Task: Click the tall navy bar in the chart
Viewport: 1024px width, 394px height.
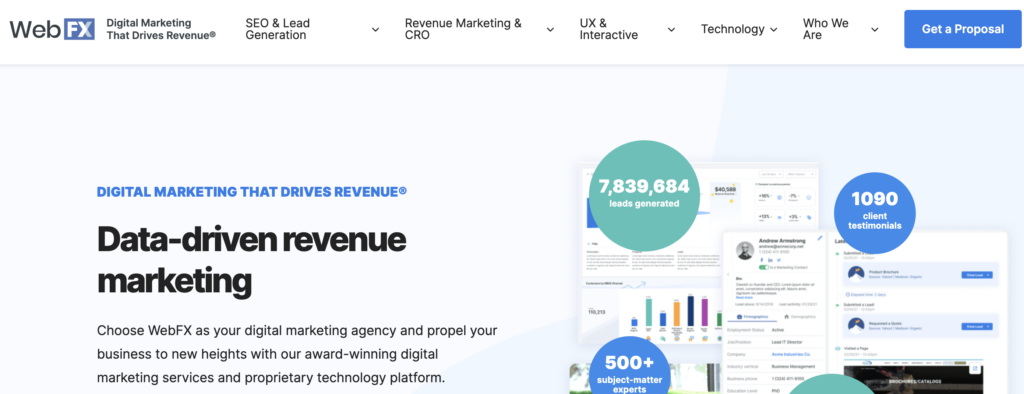Action: click(691, 310)
